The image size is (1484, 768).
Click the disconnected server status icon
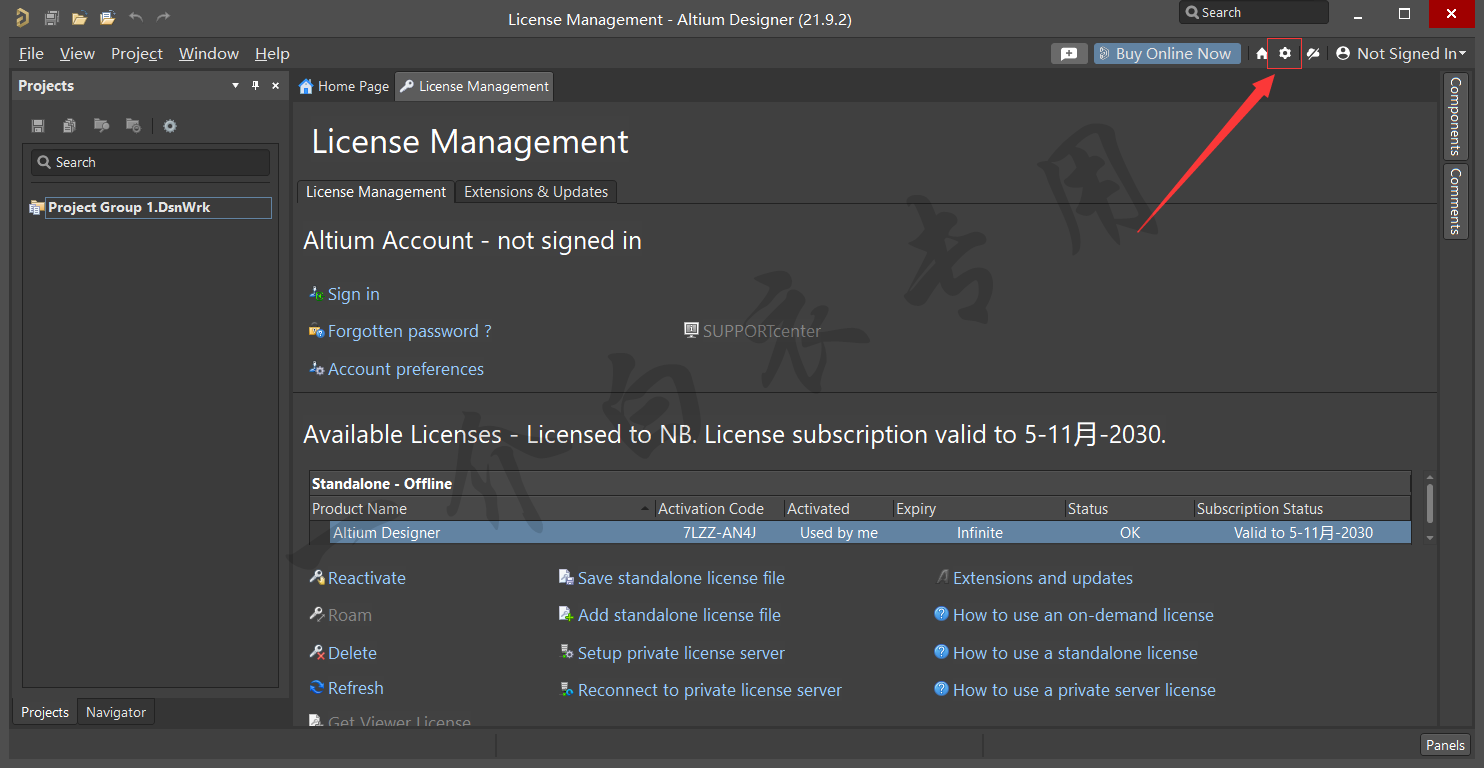click(1313, 54)
